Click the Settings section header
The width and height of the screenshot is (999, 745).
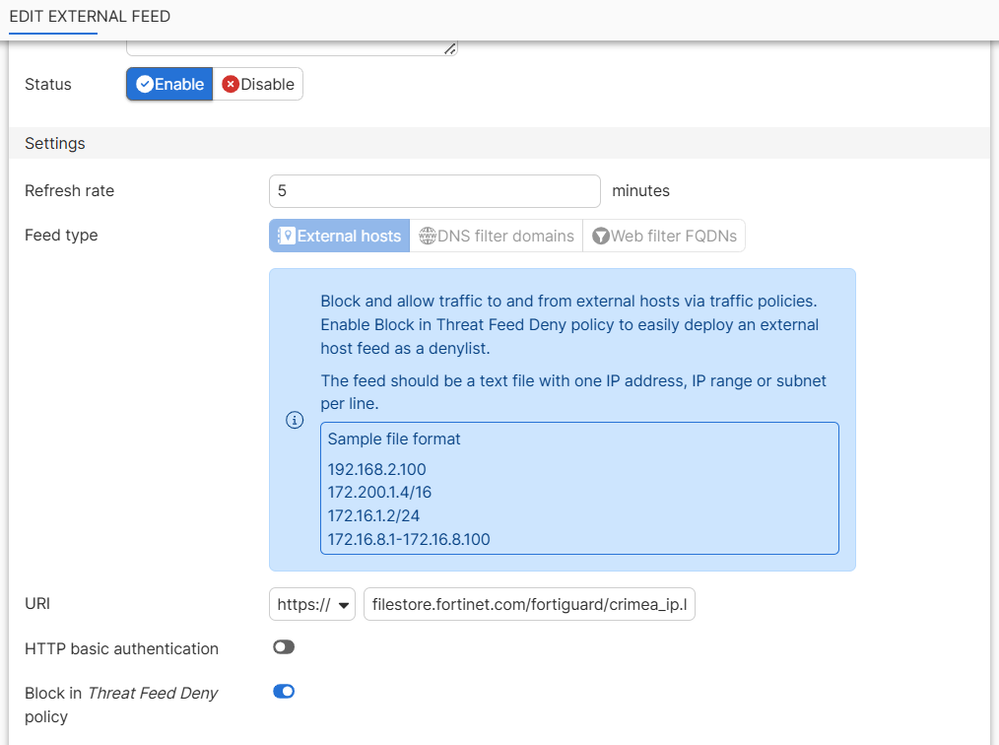[x=55, y=144]
